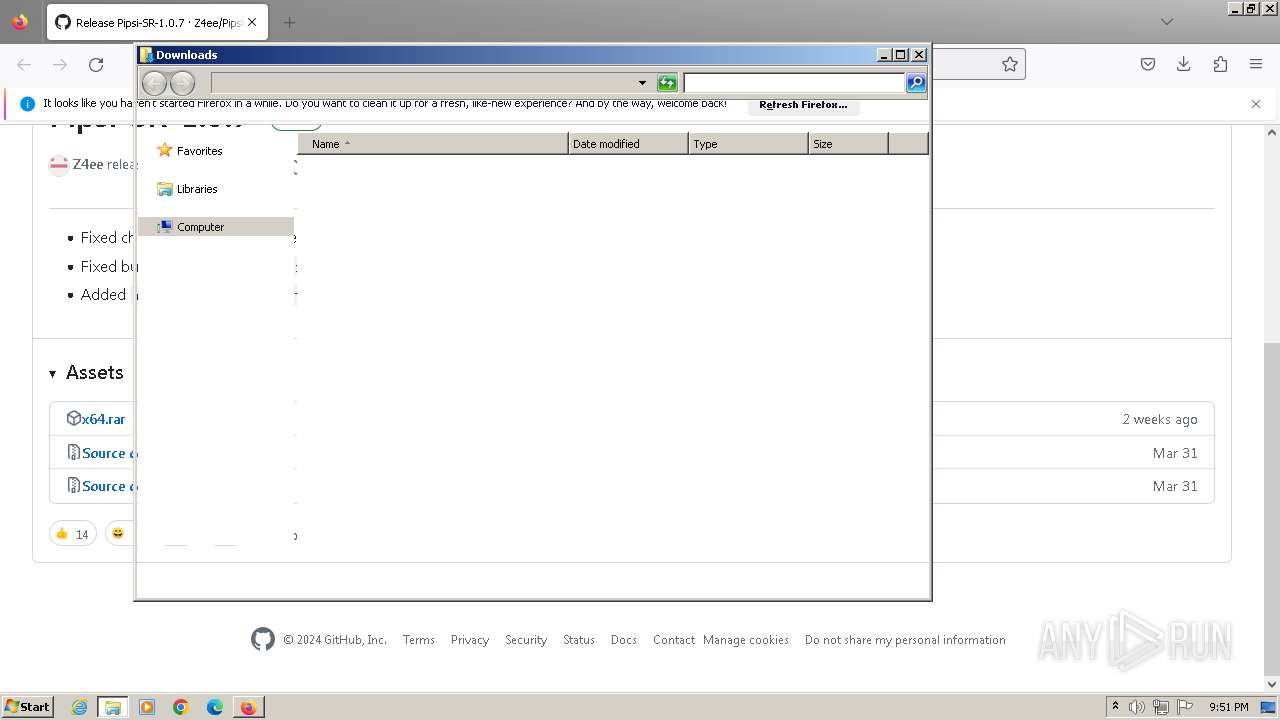Open the List all tabs chevron
Viewport: 1280px width, 720px height.
[x=1167, y=22]
